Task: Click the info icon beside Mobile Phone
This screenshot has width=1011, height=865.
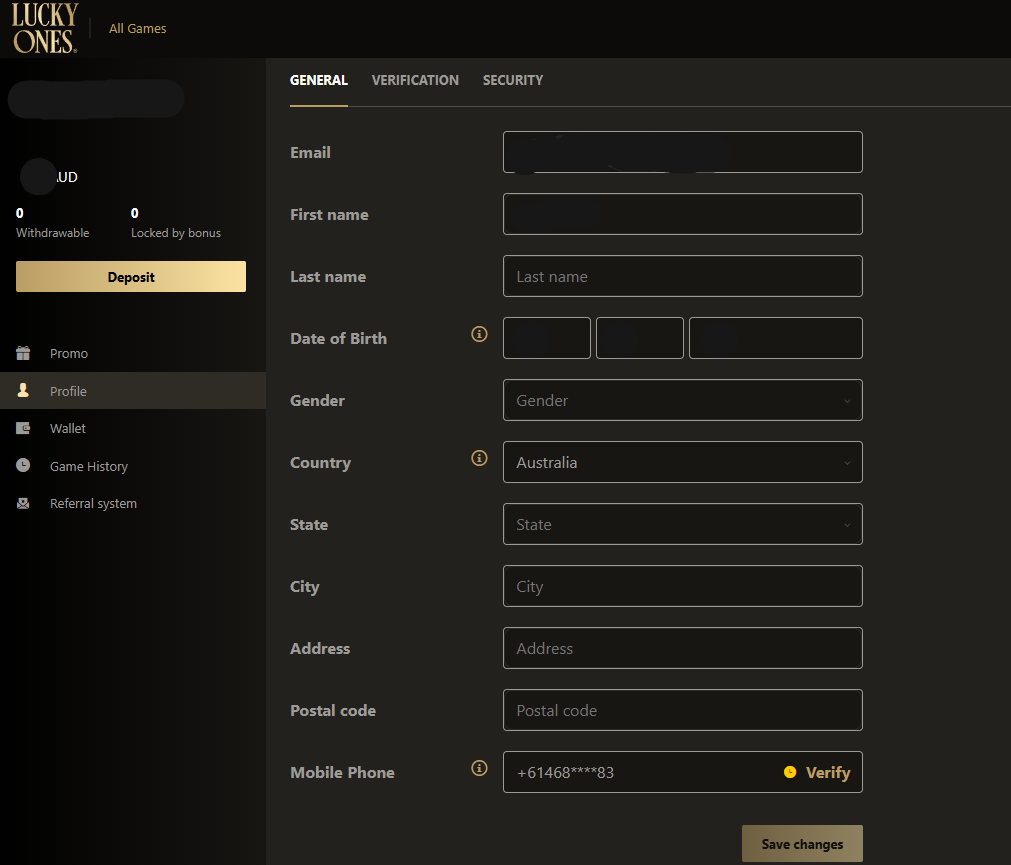Action: point(479,768)
